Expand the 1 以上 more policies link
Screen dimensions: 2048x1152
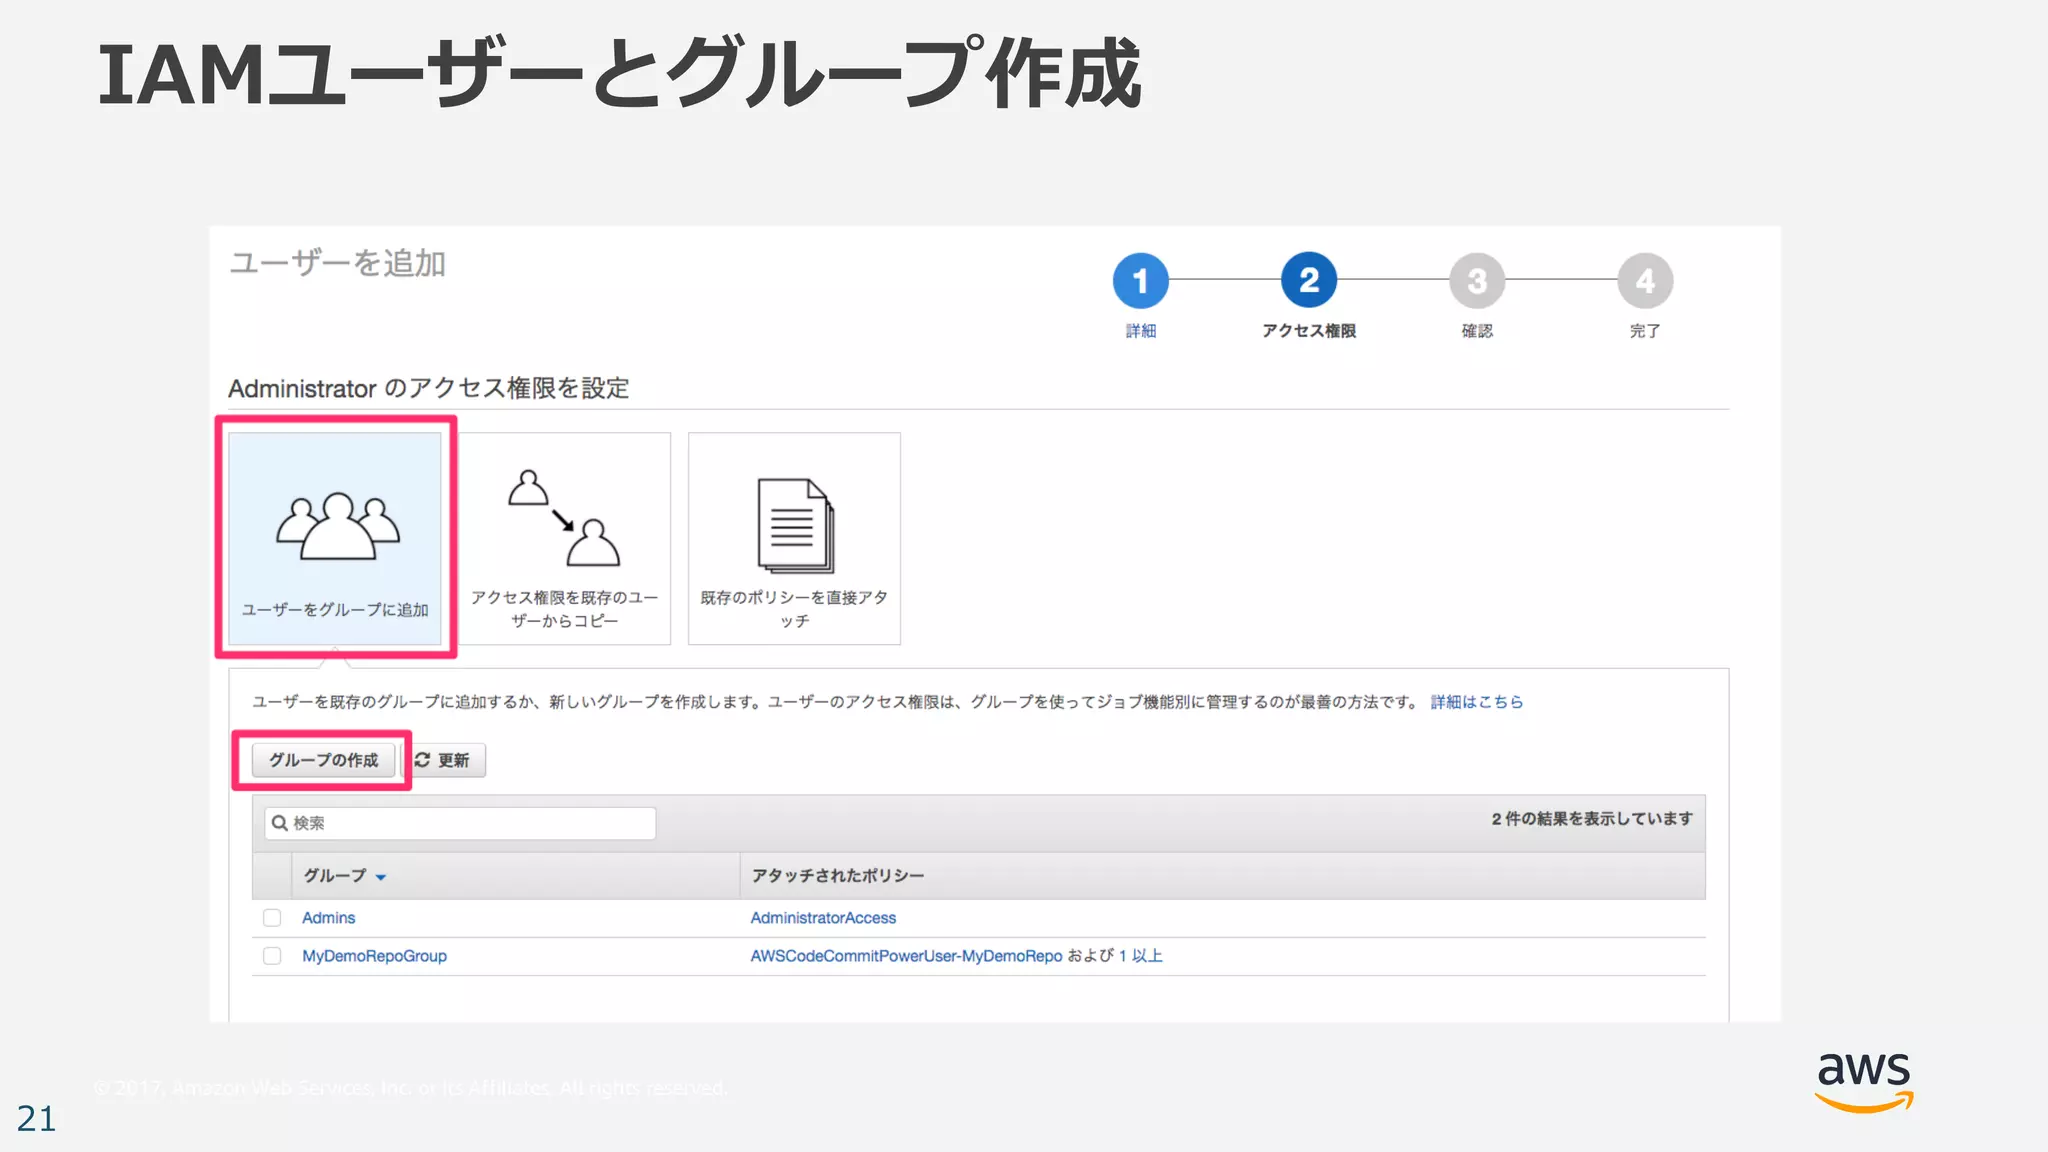[1140, 956]
